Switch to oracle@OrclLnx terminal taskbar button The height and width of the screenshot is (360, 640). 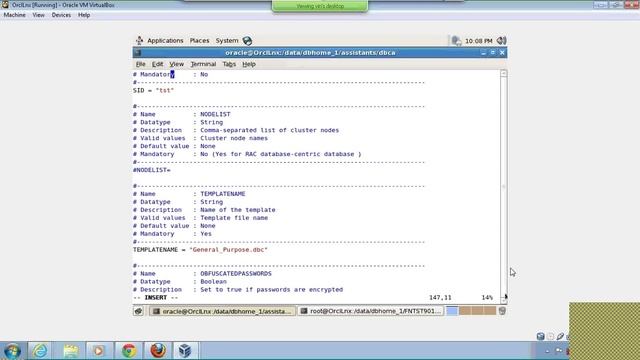(222, 311)
